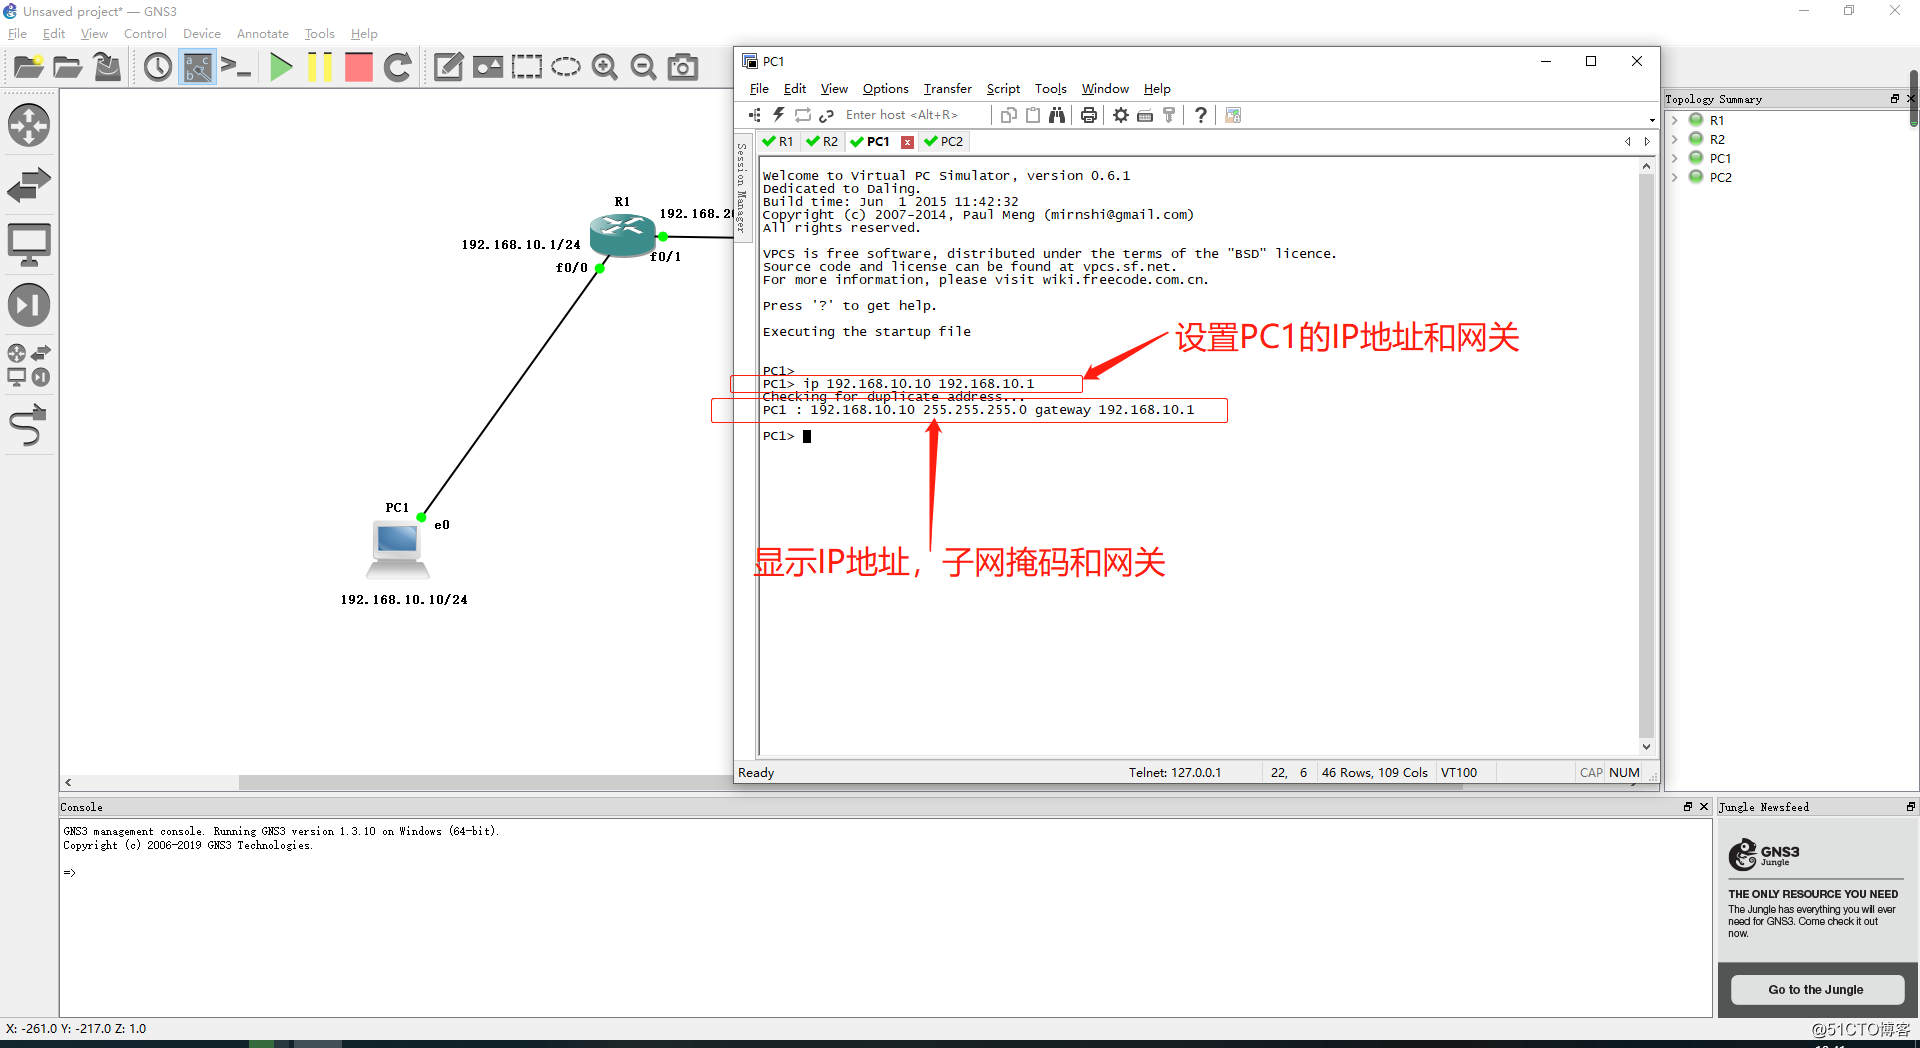Click the Reconnect chain link icon
The height and width of the screenshot is (1048, 1920).
(826, 115)
